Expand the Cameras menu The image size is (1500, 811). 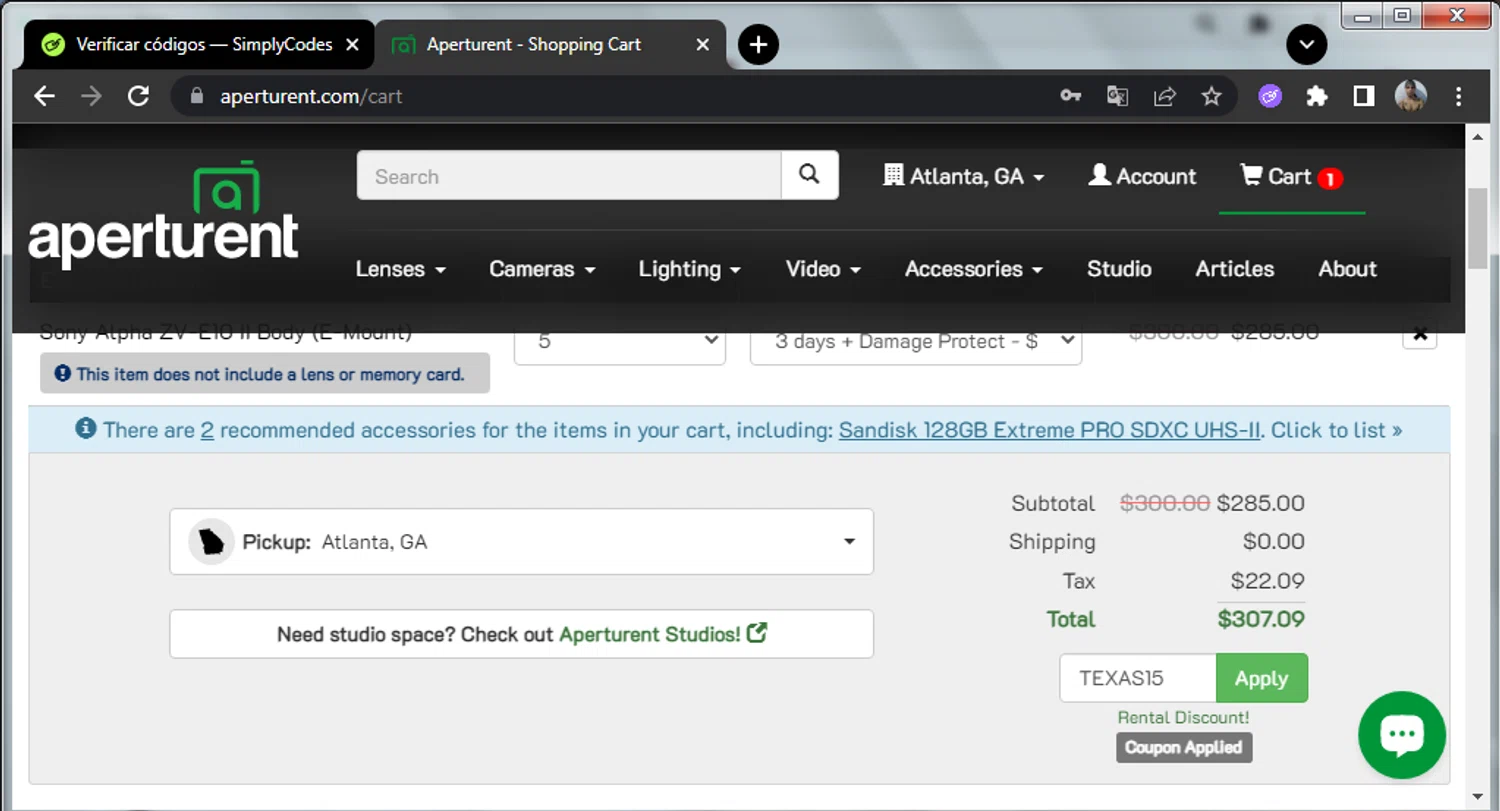click(542, 269)
